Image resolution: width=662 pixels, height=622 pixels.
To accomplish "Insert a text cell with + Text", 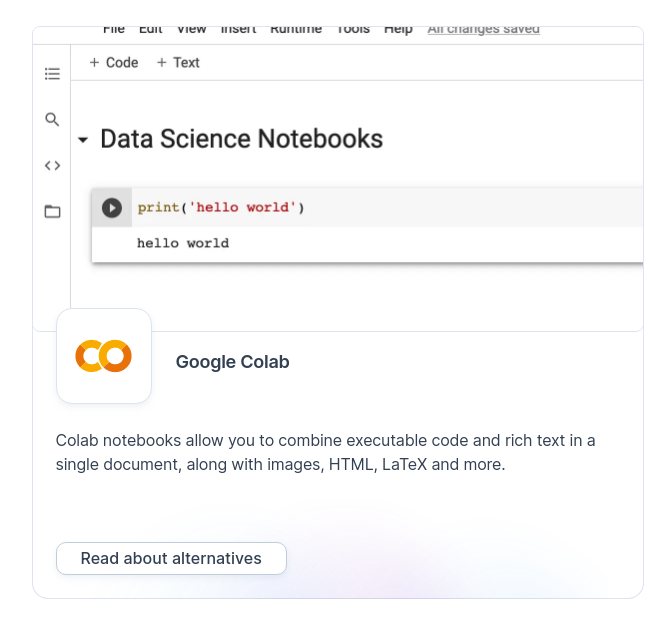I will click(x=178, y=62).
